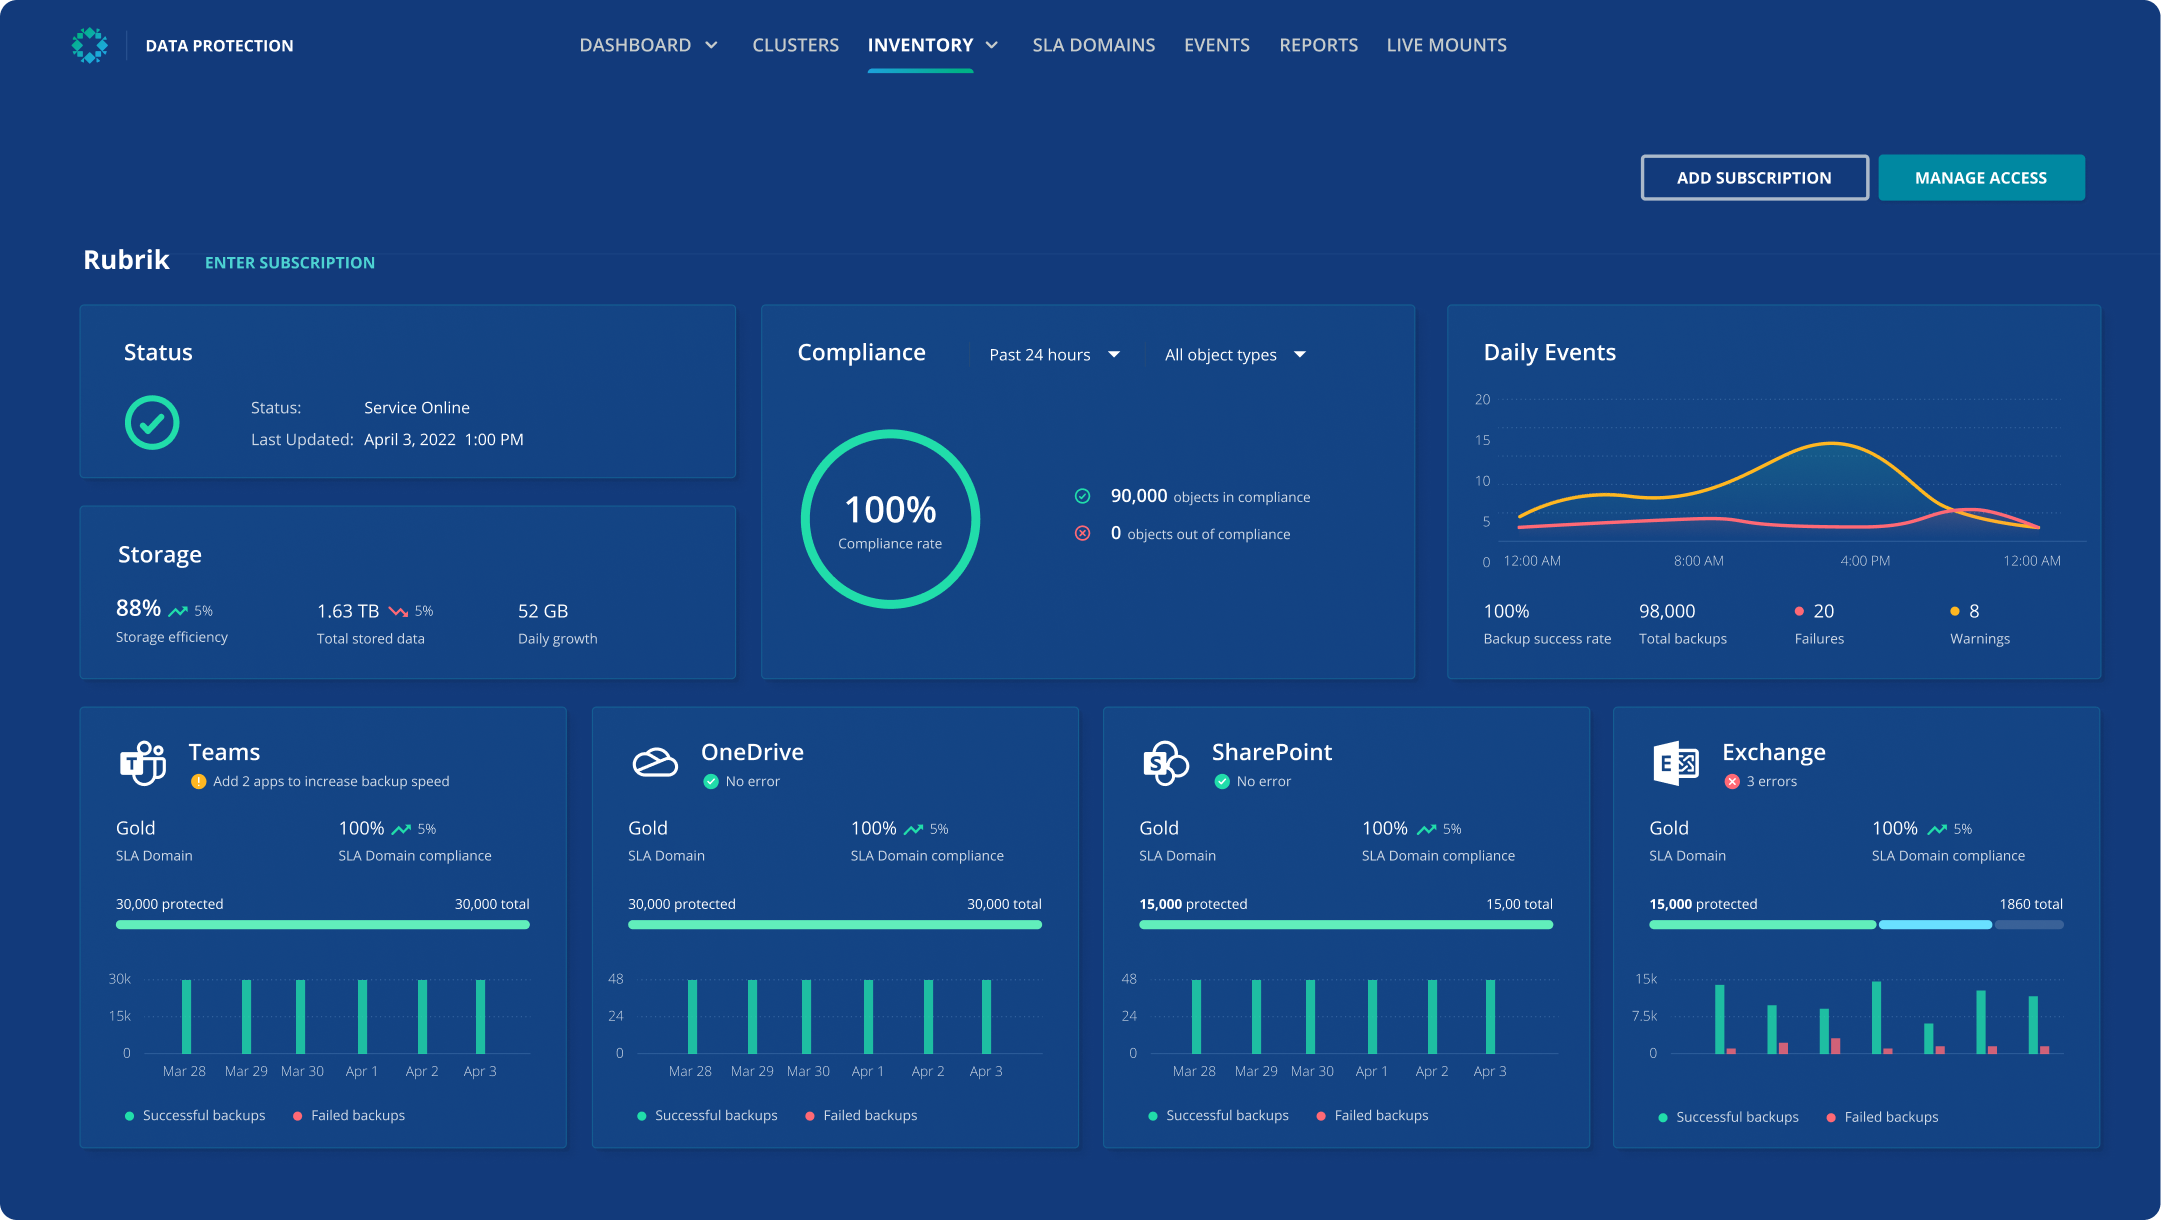This screenshot has height=1220, width=2161.
Task: Select the Dashboard menu item
Action: point(635,45)
